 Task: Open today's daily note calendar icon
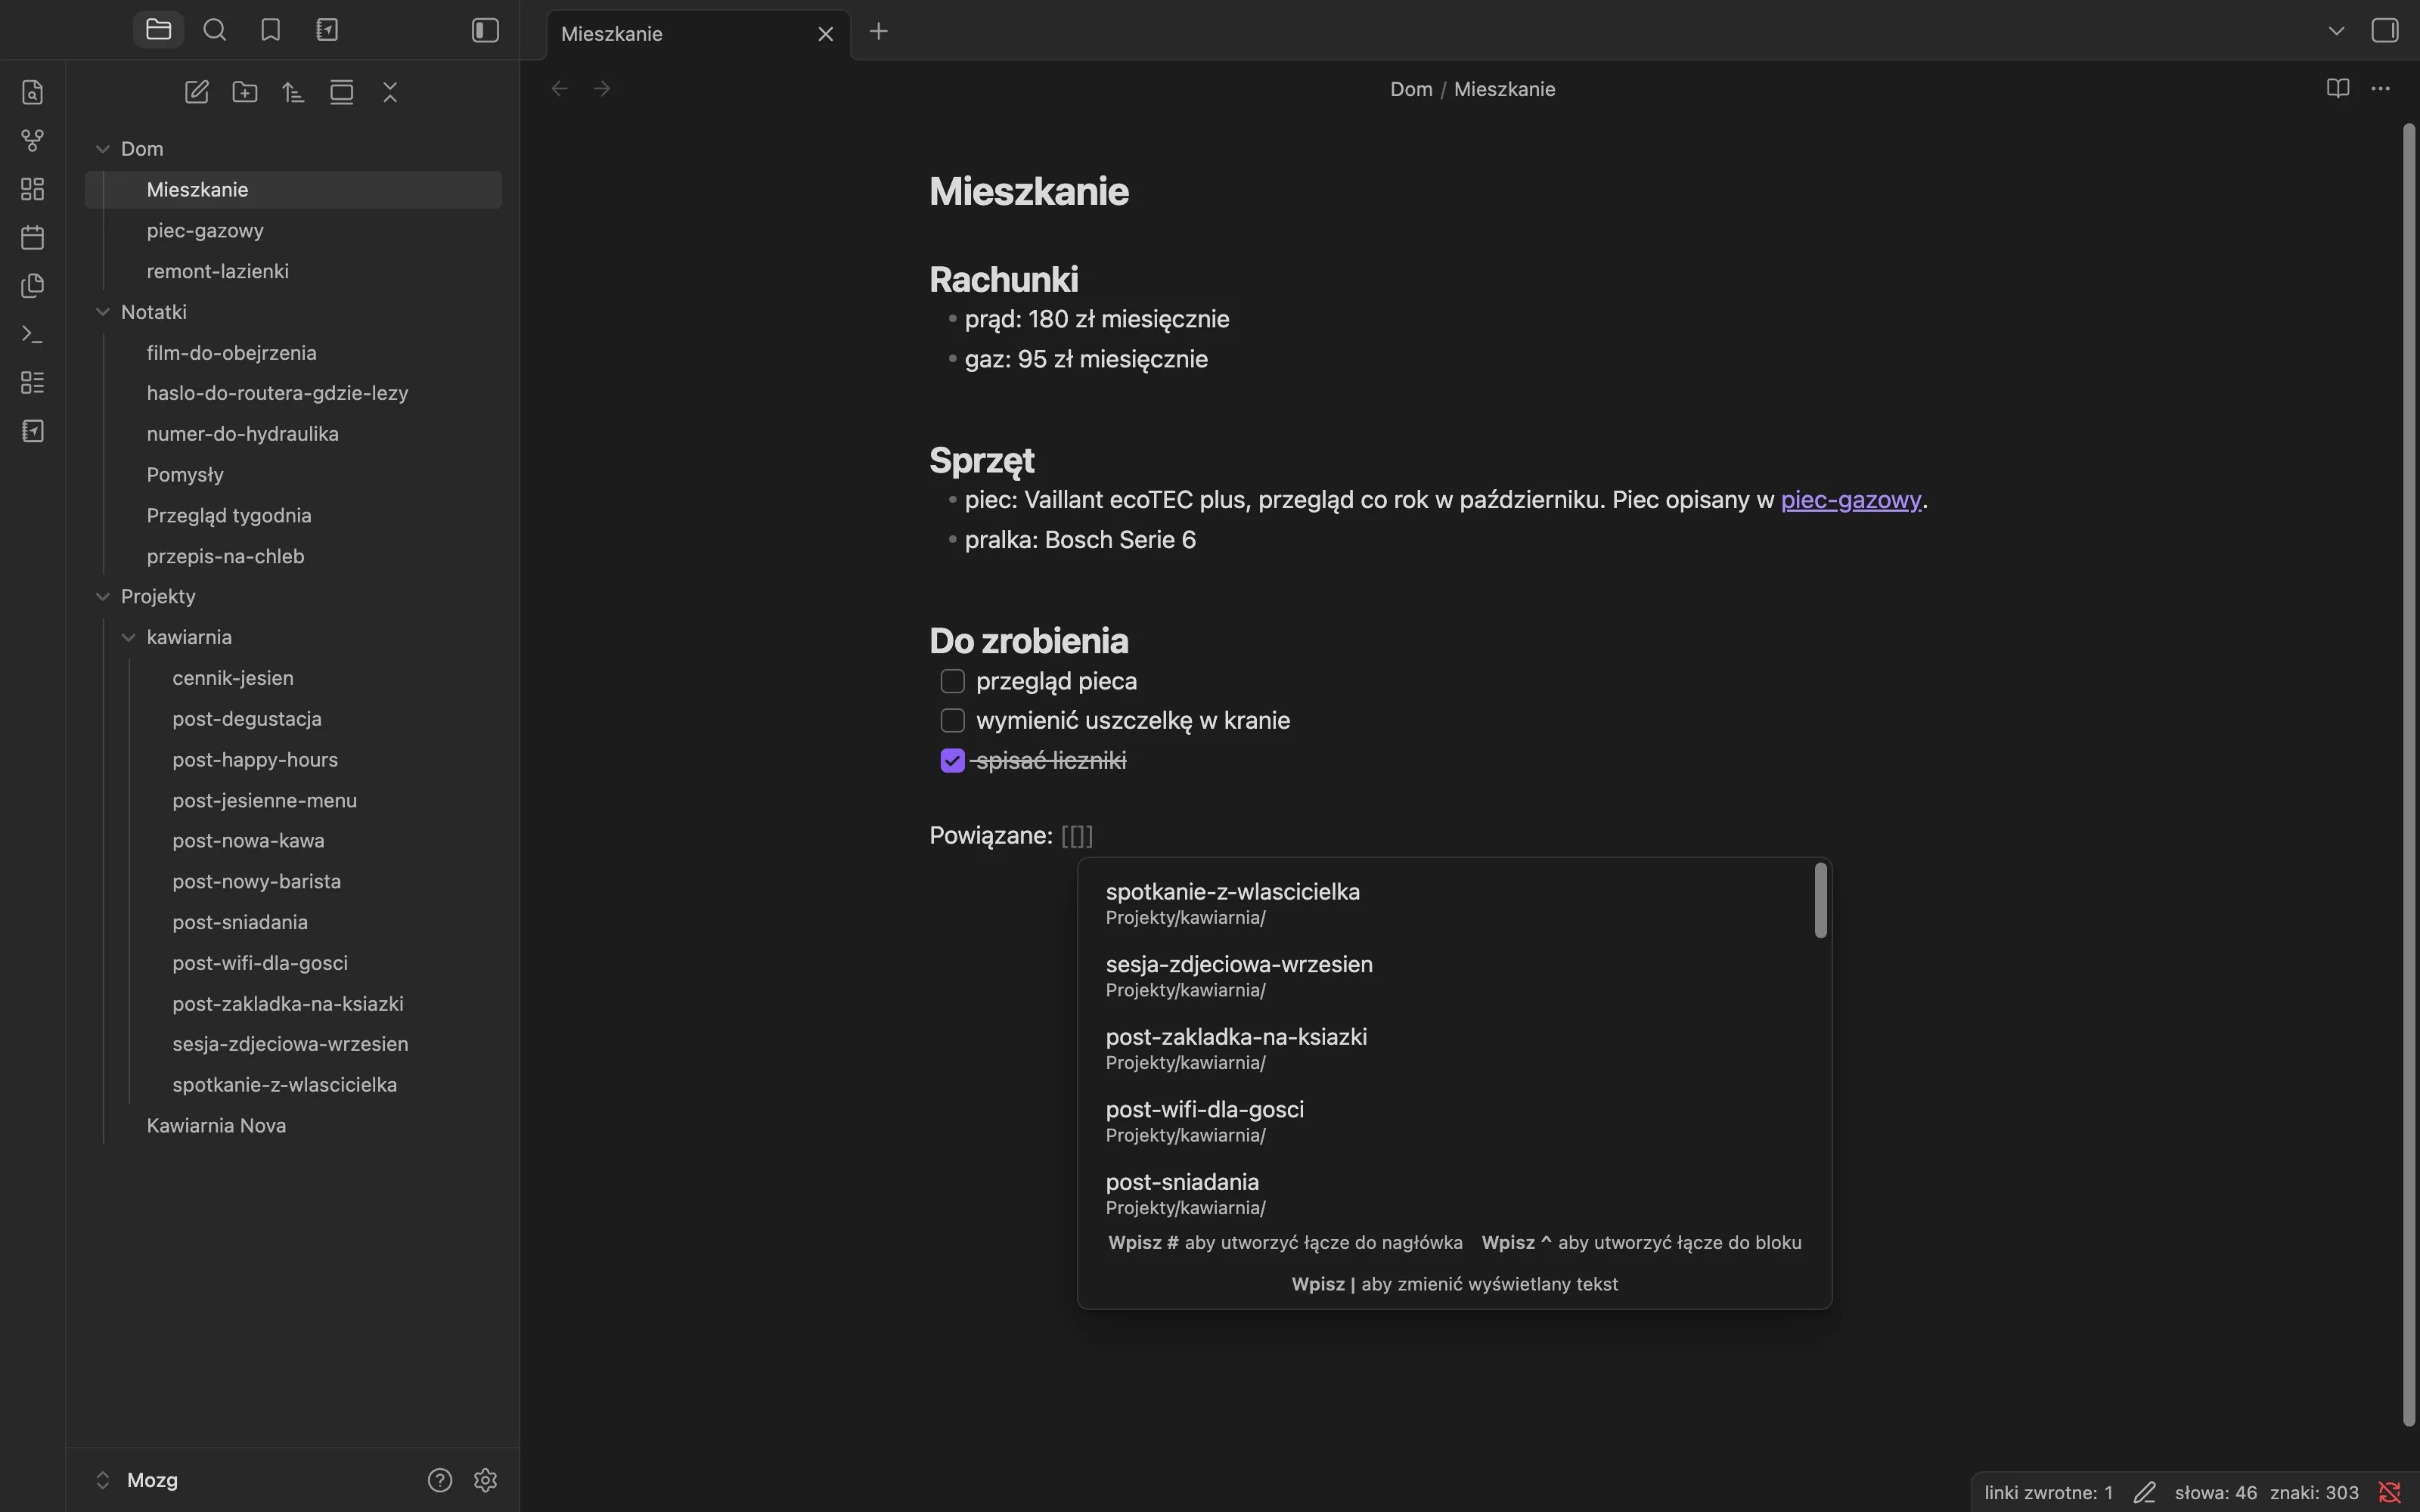pyautogui.click(x=32, y=237)
